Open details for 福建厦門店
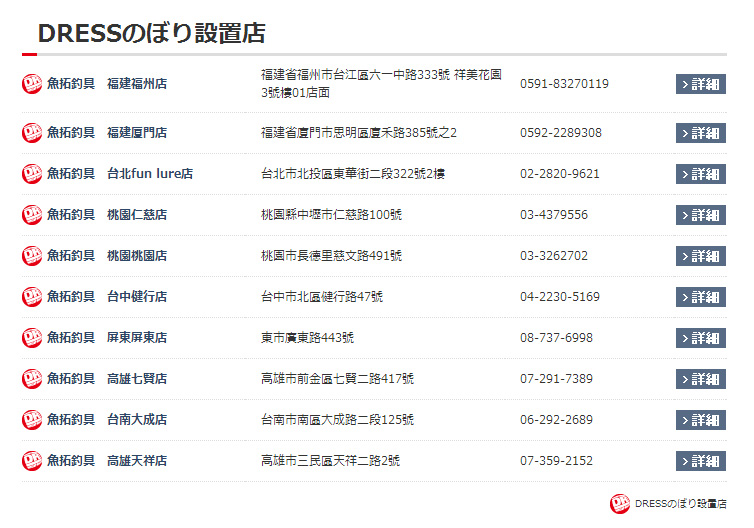 click(x=701, y=133)
